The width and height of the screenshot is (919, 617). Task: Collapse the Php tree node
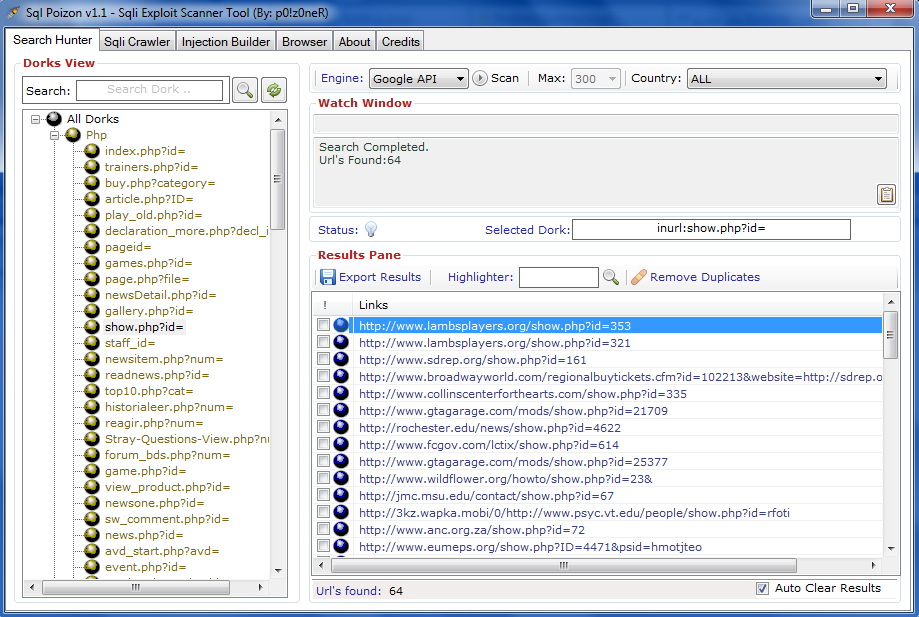tap(55, 135)
